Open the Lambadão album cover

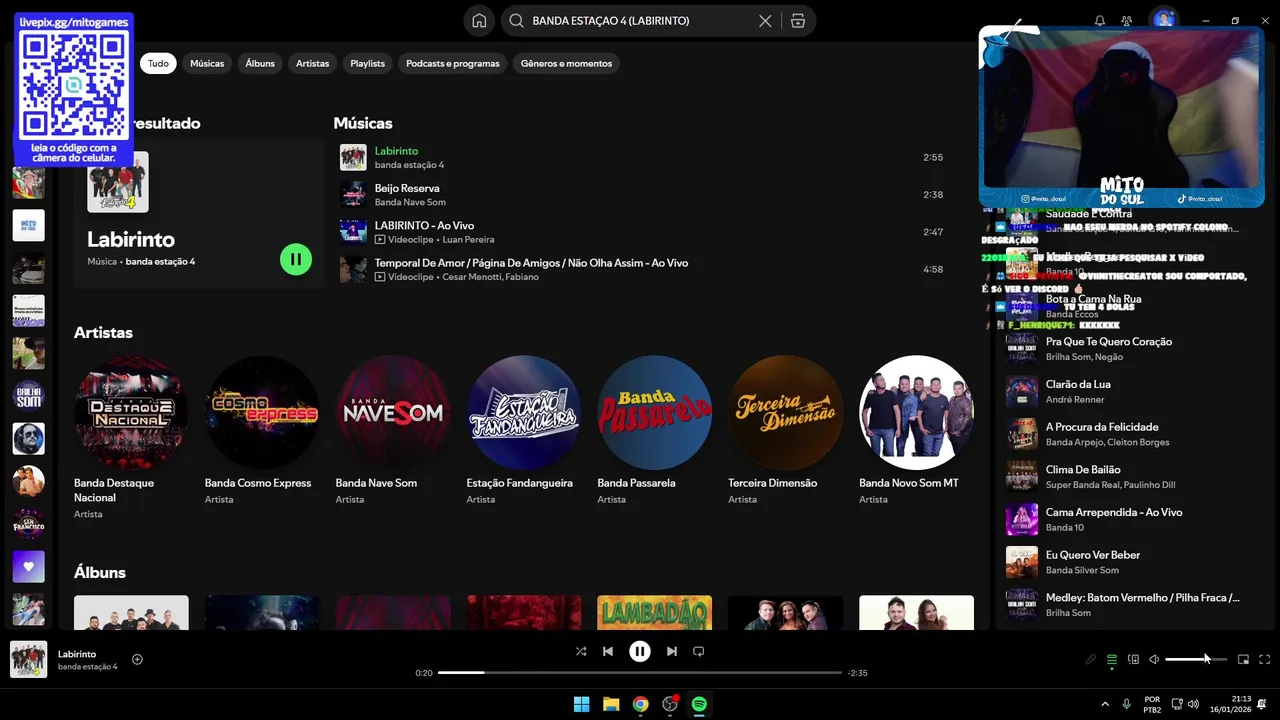(x=655, y=613)
